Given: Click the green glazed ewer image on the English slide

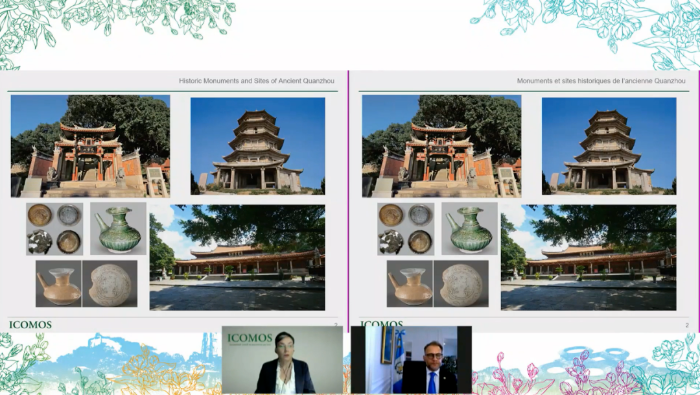Looking at the screenshot, I should click(x=118, y=229).
